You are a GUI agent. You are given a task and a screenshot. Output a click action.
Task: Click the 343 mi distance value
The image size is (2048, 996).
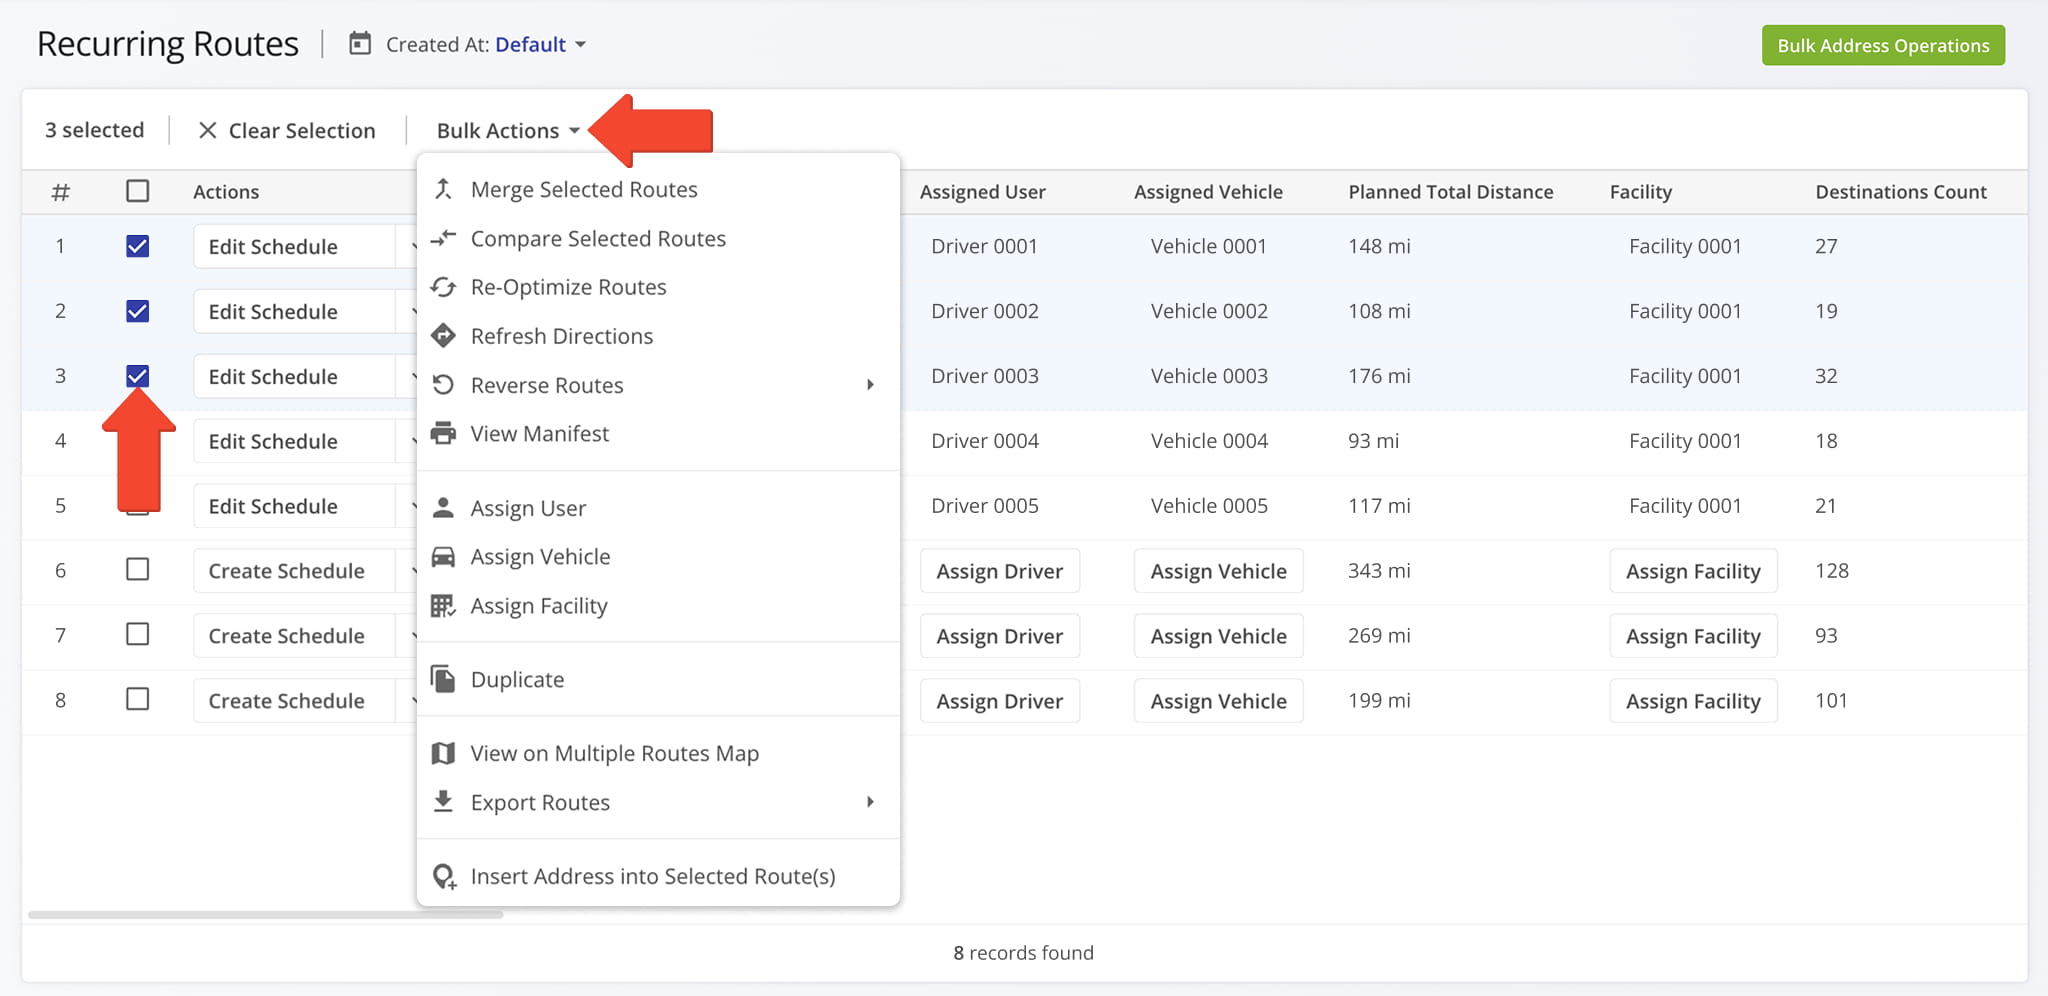(x=1379, y=571)
